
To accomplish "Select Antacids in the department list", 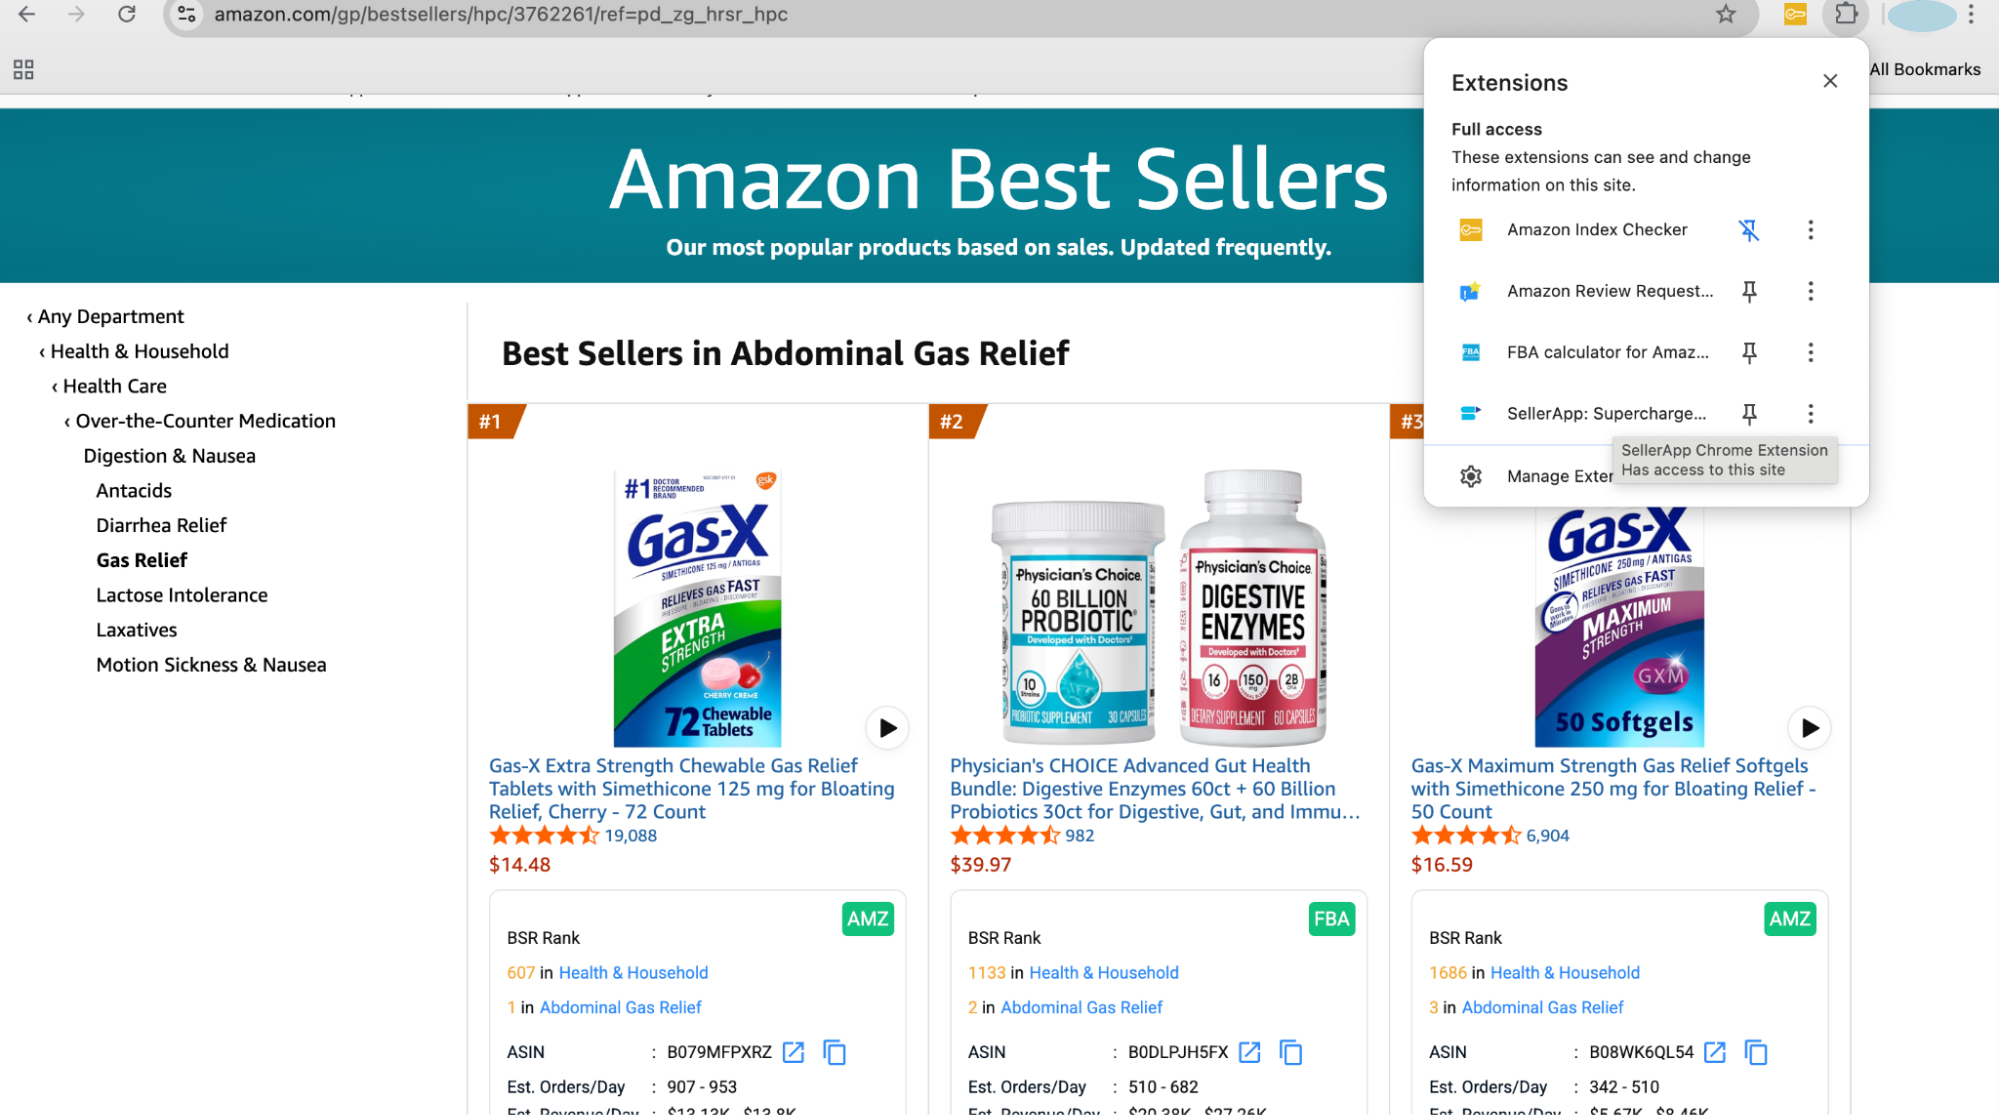I will [134, 491].
